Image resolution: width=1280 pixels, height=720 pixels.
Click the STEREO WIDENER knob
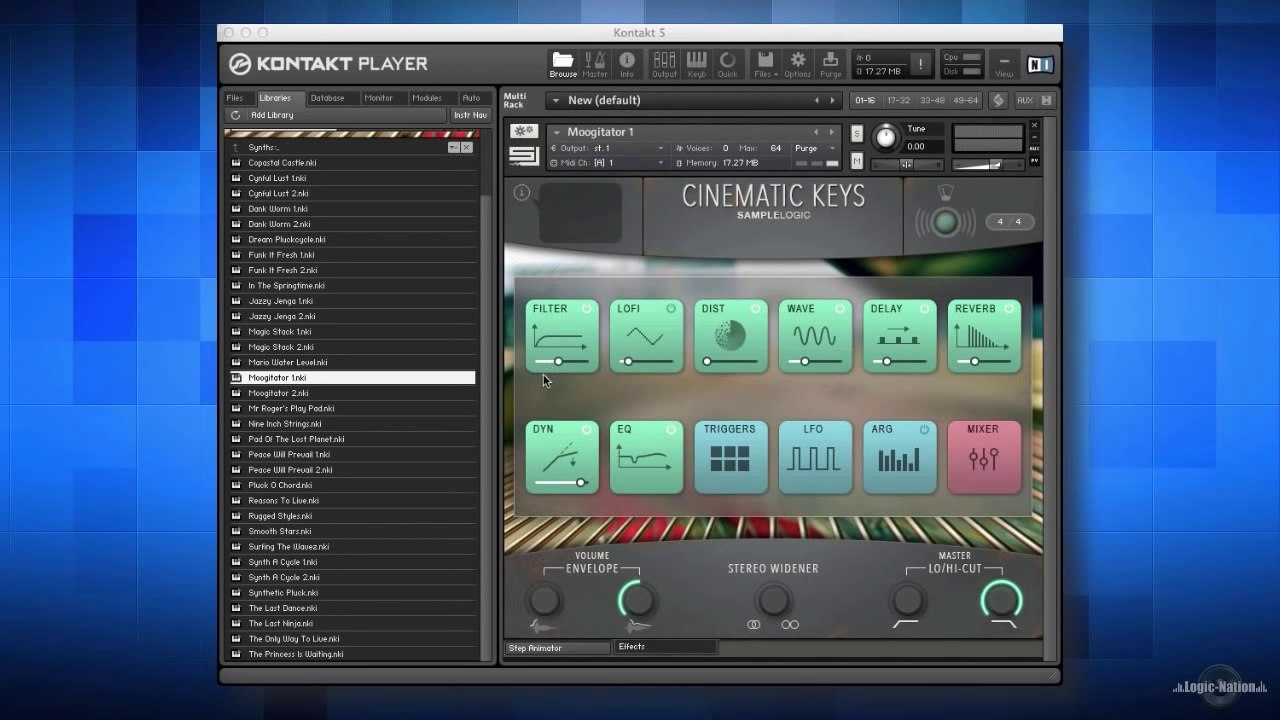pos(773,600)
